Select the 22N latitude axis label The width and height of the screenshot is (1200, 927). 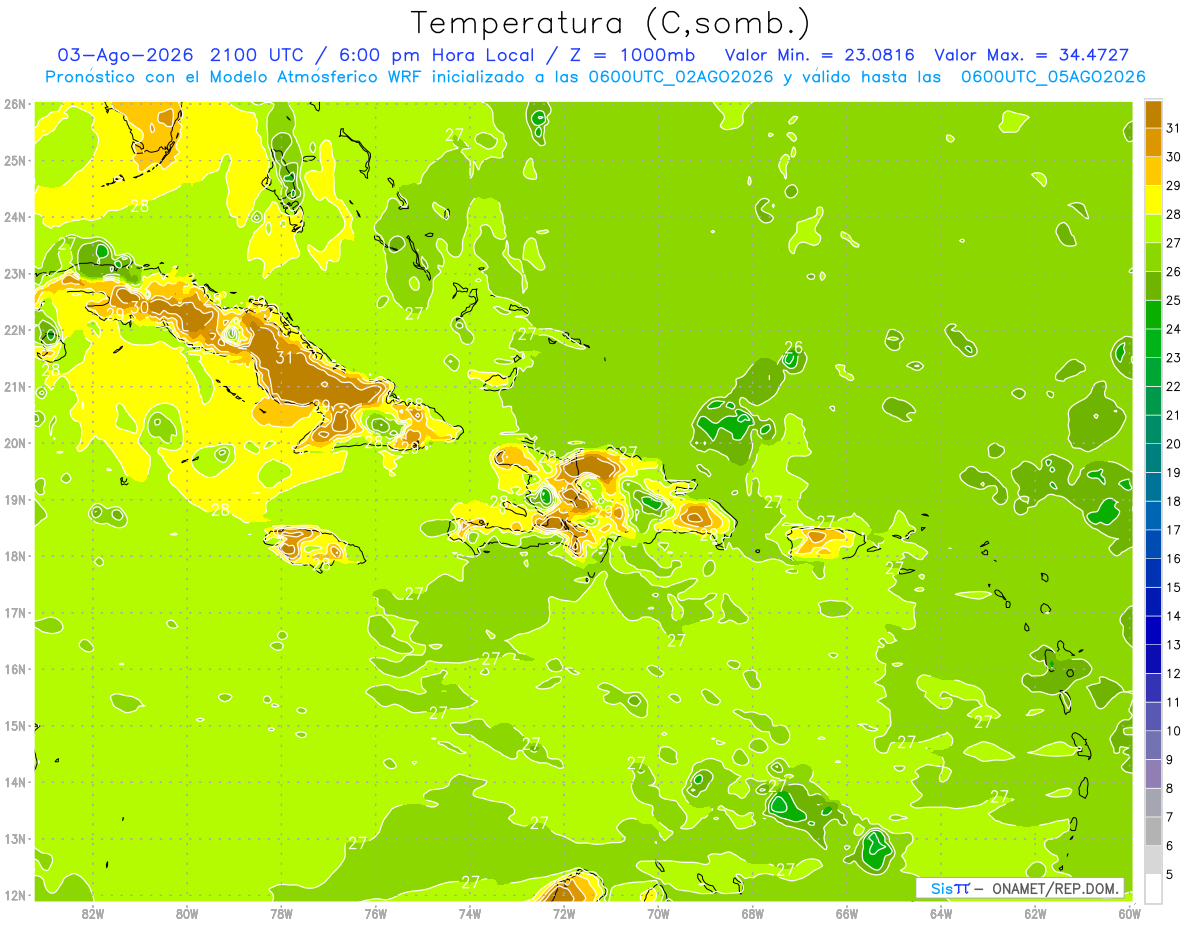[x=14, y=330]
